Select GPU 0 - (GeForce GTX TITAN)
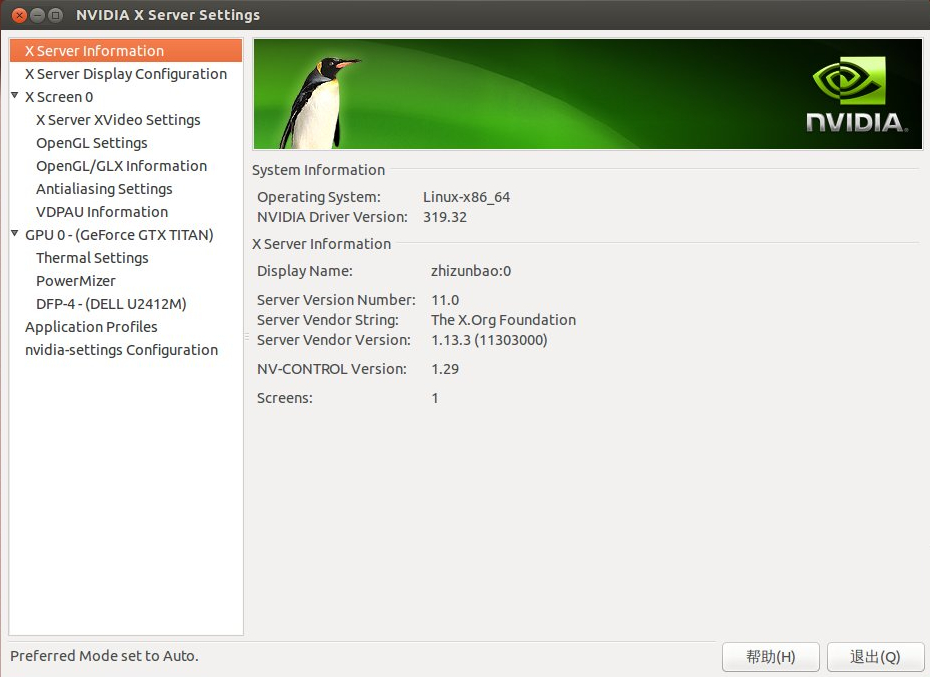 [119, 235]
